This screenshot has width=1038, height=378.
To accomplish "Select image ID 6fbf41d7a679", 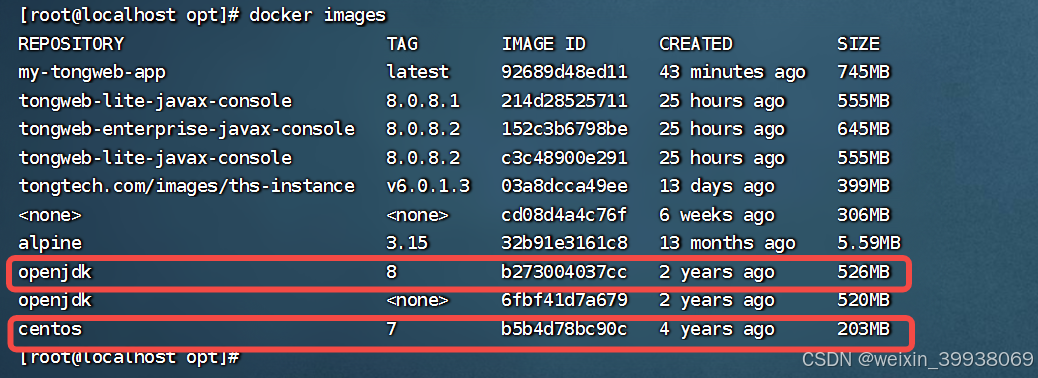I will click(x=565, y=301).
